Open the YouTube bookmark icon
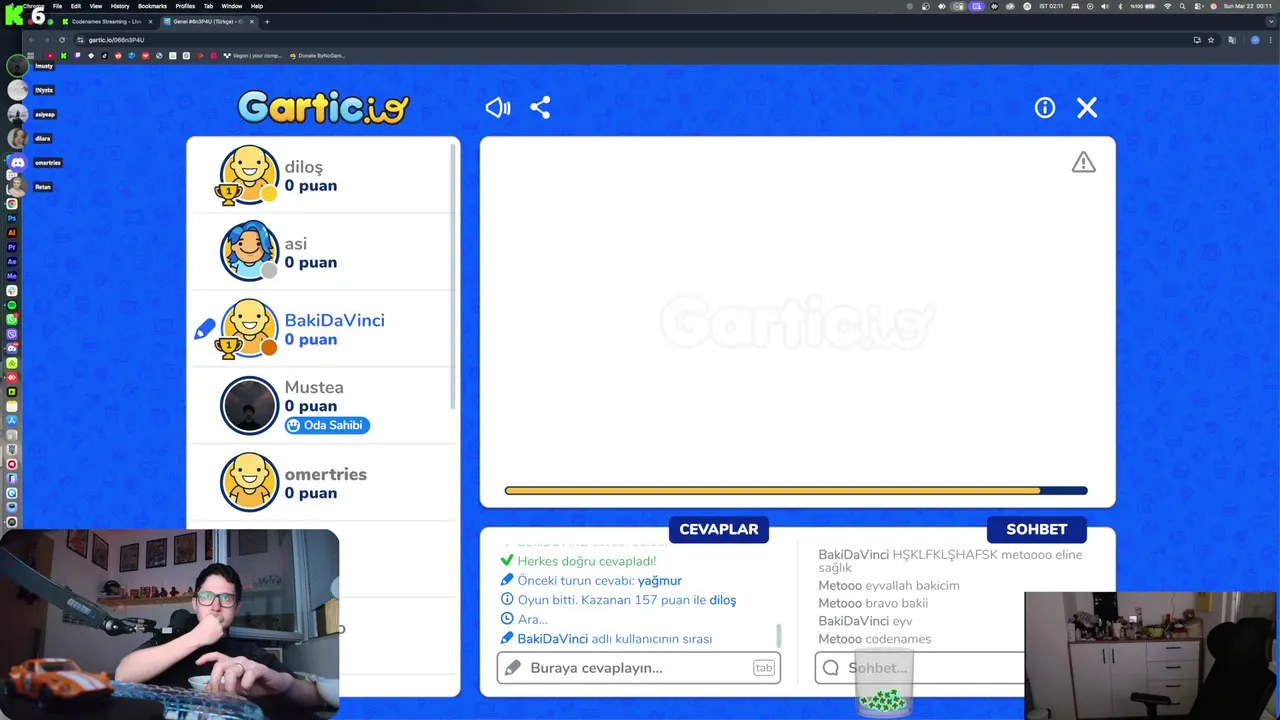The height and width of the screenshot is (720, 1280). click(49, 56)
